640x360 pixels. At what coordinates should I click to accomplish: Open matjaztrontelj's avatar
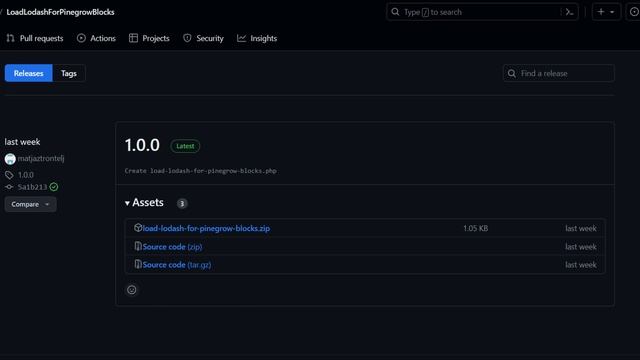pos(10,159)
